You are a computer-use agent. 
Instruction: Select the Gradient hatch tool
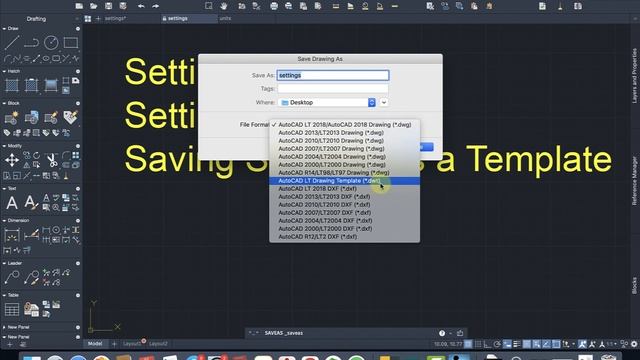[x=51, y=85]
